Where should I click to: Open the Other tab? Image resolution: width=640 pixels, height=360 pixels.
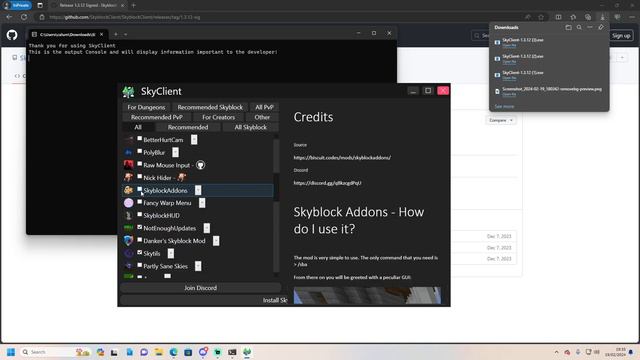pos(262,117)
